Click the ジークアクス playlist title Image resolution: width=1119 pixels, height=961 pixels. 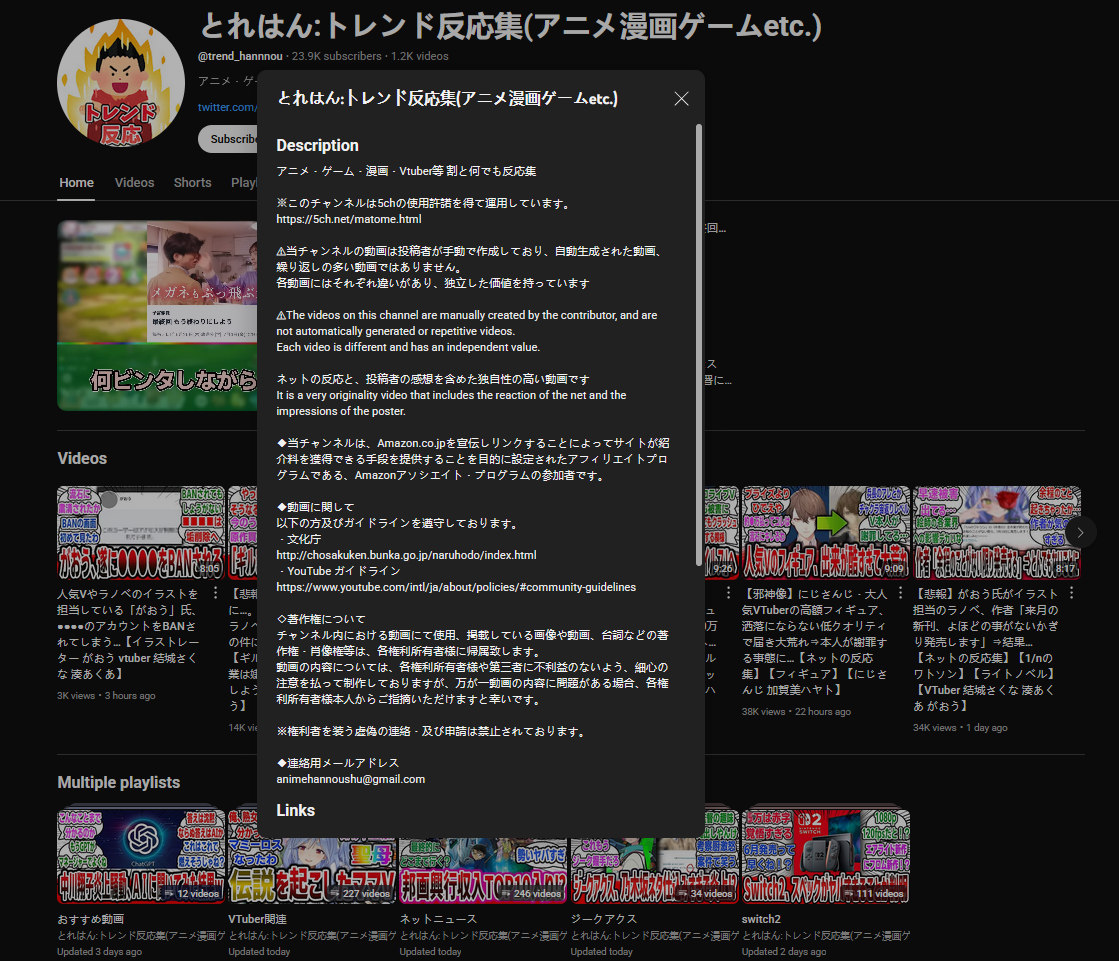tap(604, 919)
